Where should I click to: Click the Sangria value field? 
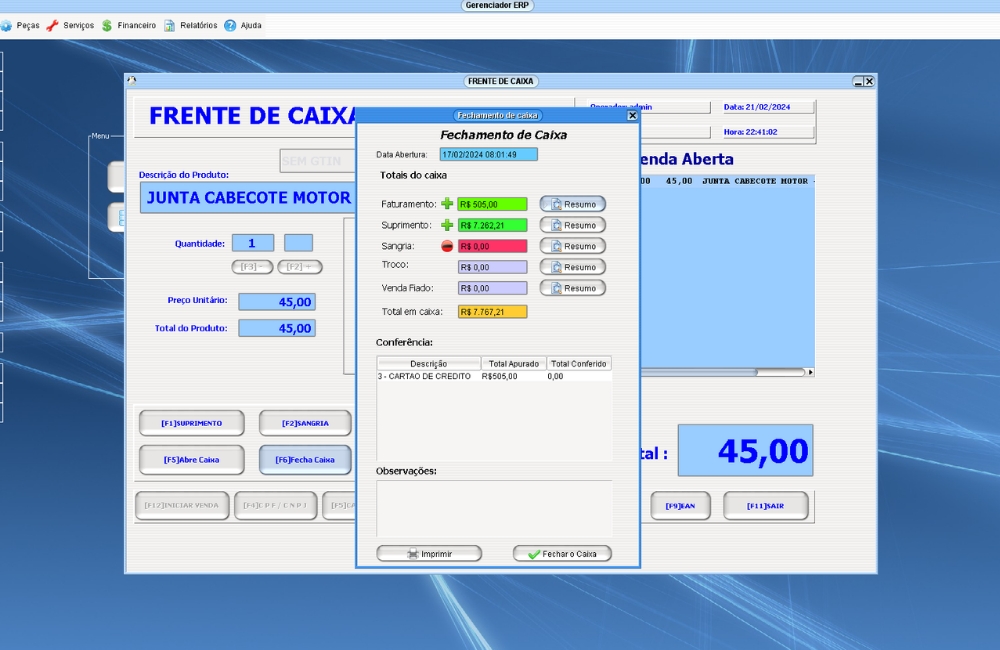click(492, 246)
